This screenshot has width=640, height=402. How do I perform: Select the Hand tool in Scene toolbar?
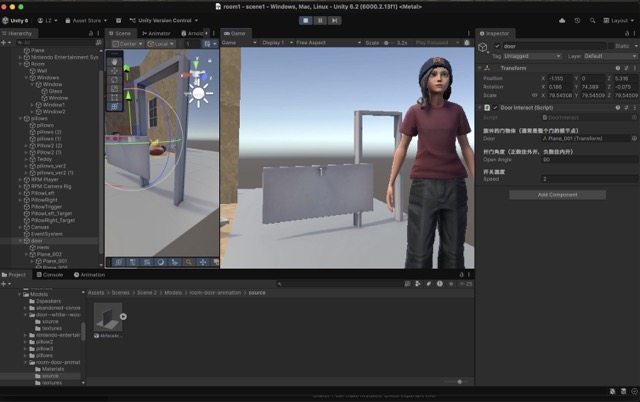[115, 63]
